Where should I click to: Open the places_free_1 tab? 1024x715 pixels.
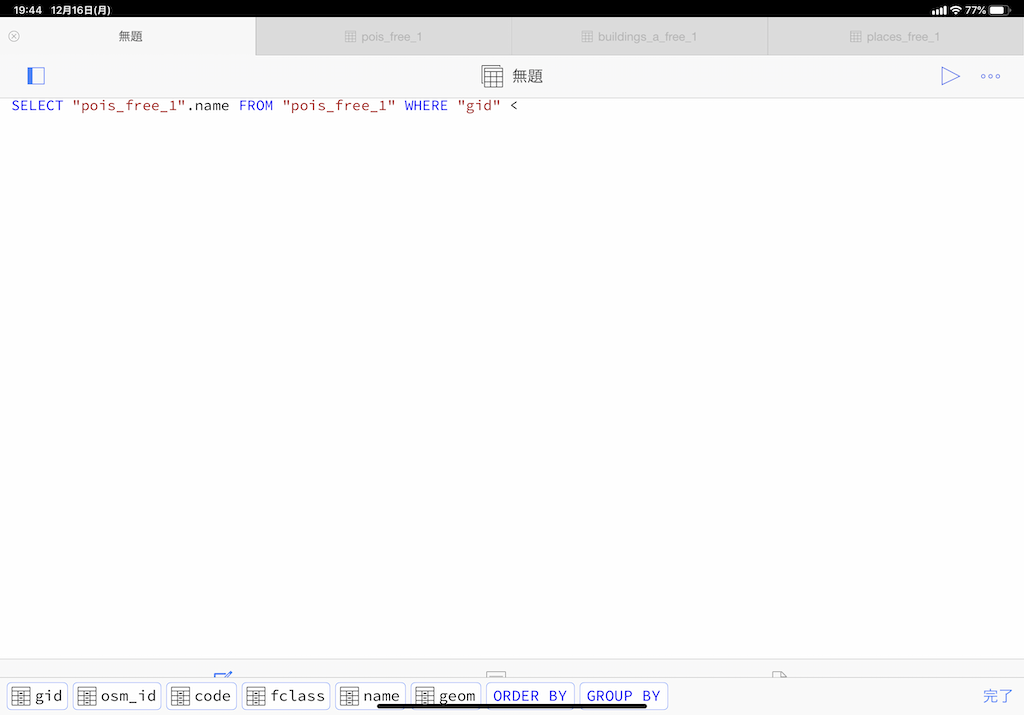coord(895,35)
